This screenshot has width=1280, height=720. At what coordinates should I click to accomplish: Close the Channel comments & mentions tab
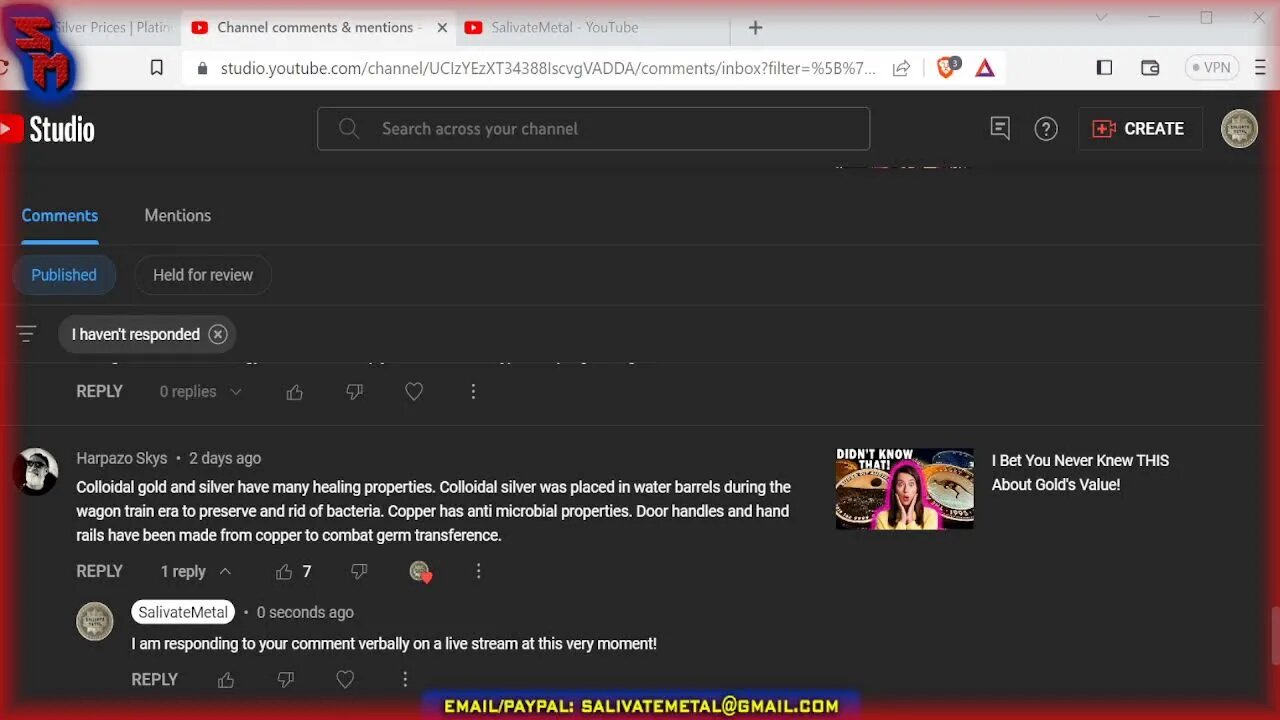[442, 28]
